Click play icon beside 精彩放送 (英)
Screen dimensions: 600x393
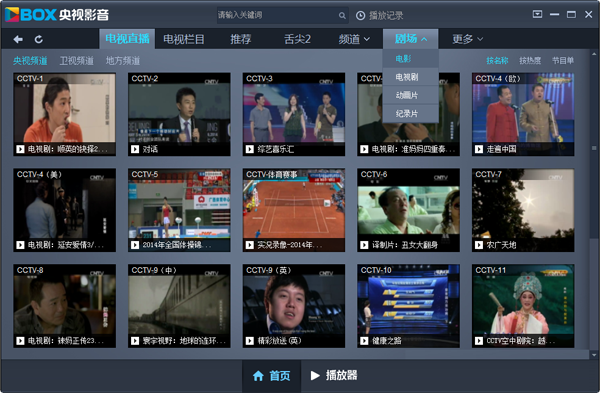(x=249, y=341)
